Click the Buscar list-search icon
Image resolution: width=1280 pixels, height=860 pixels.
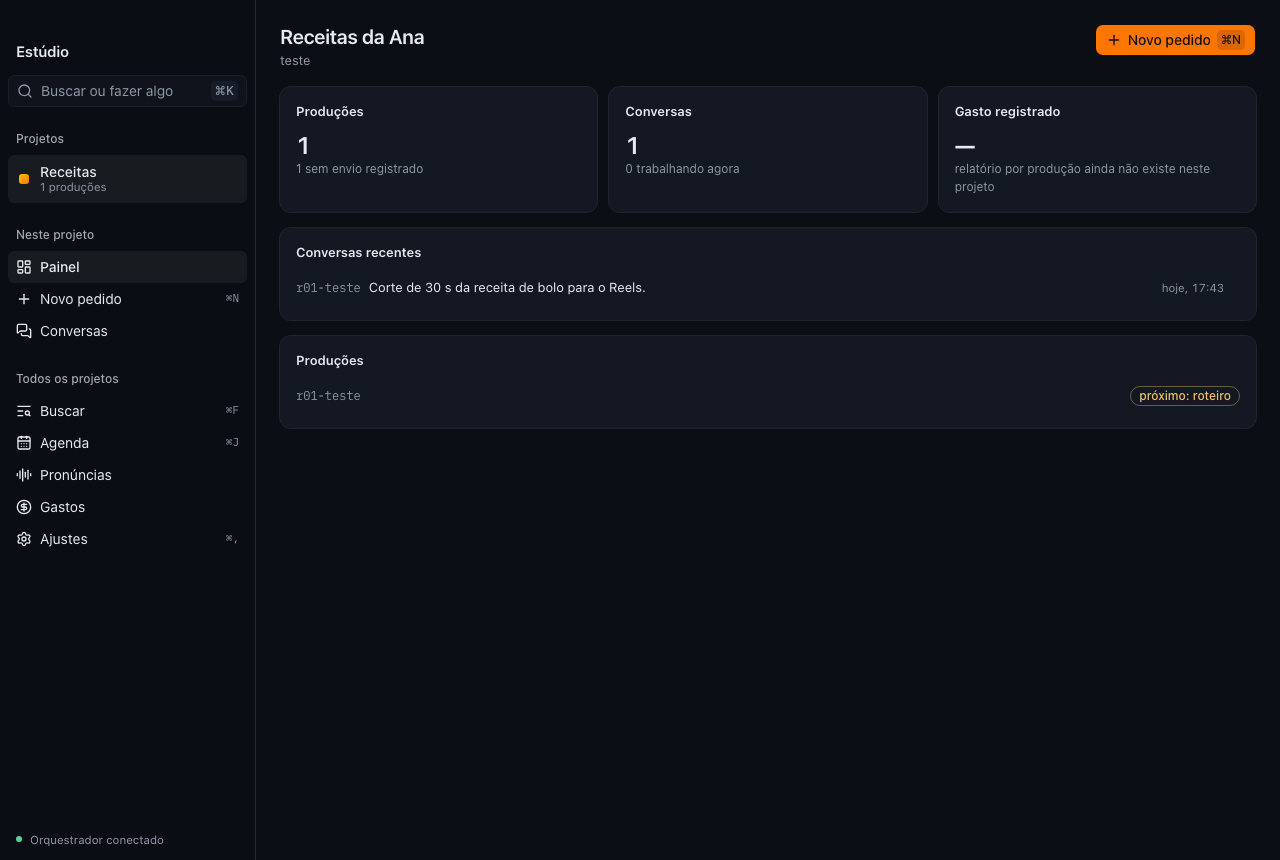[x=24, y=411]
